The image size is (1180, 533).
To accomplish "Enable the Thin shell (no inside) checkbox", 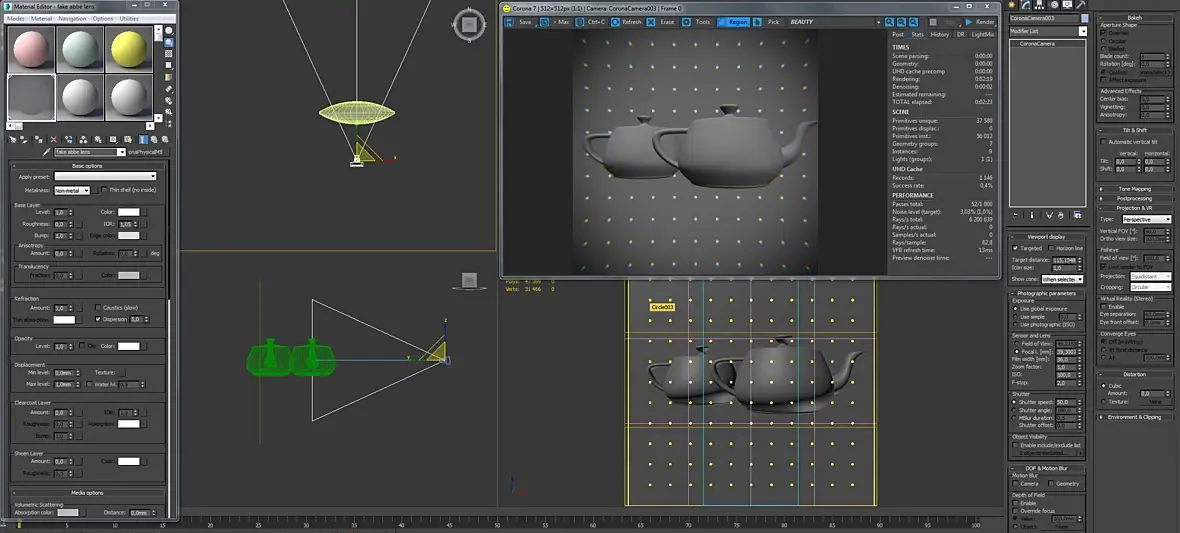I will click(x=103, y=190).
